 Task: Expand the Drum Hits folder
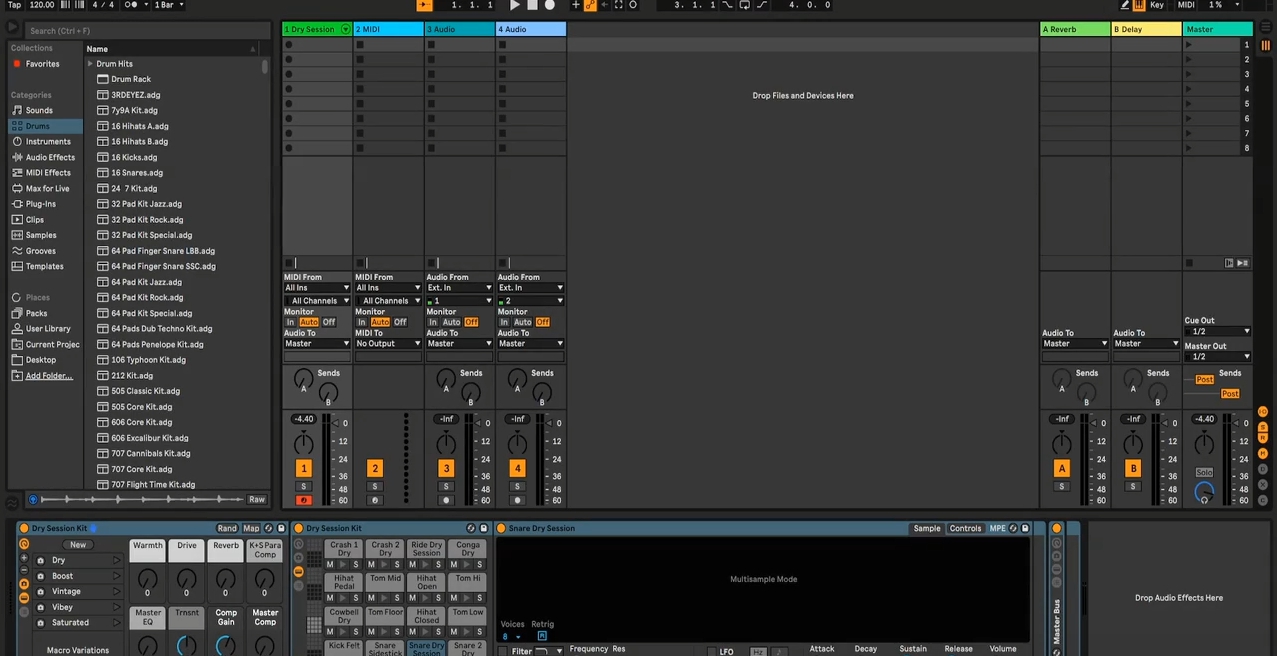[90, 64]
